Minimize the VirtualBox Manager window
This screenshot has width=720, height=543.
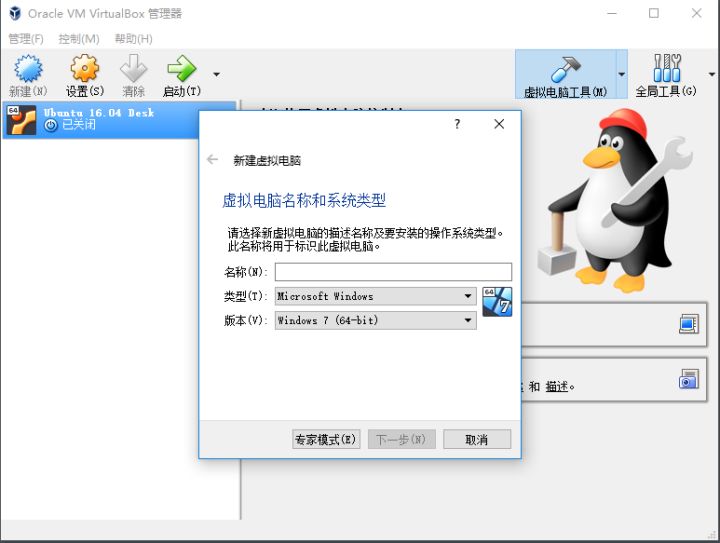tap(612, 13)
